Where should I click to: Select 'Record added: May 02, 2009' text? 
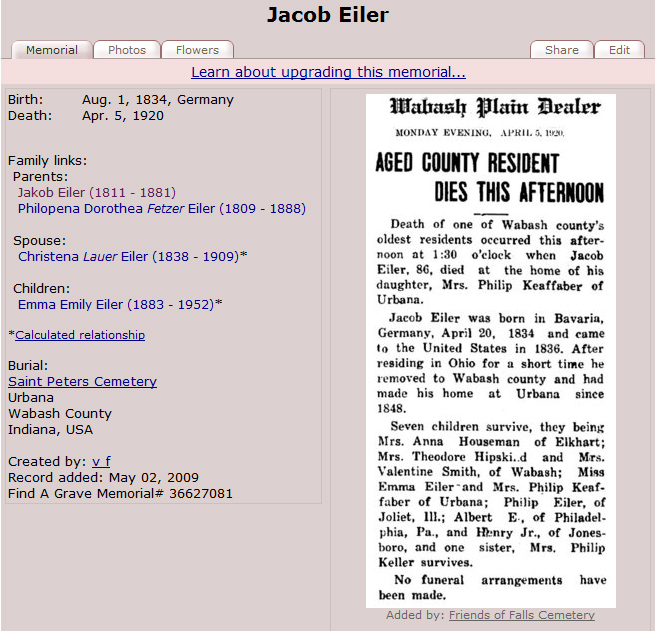103,477
